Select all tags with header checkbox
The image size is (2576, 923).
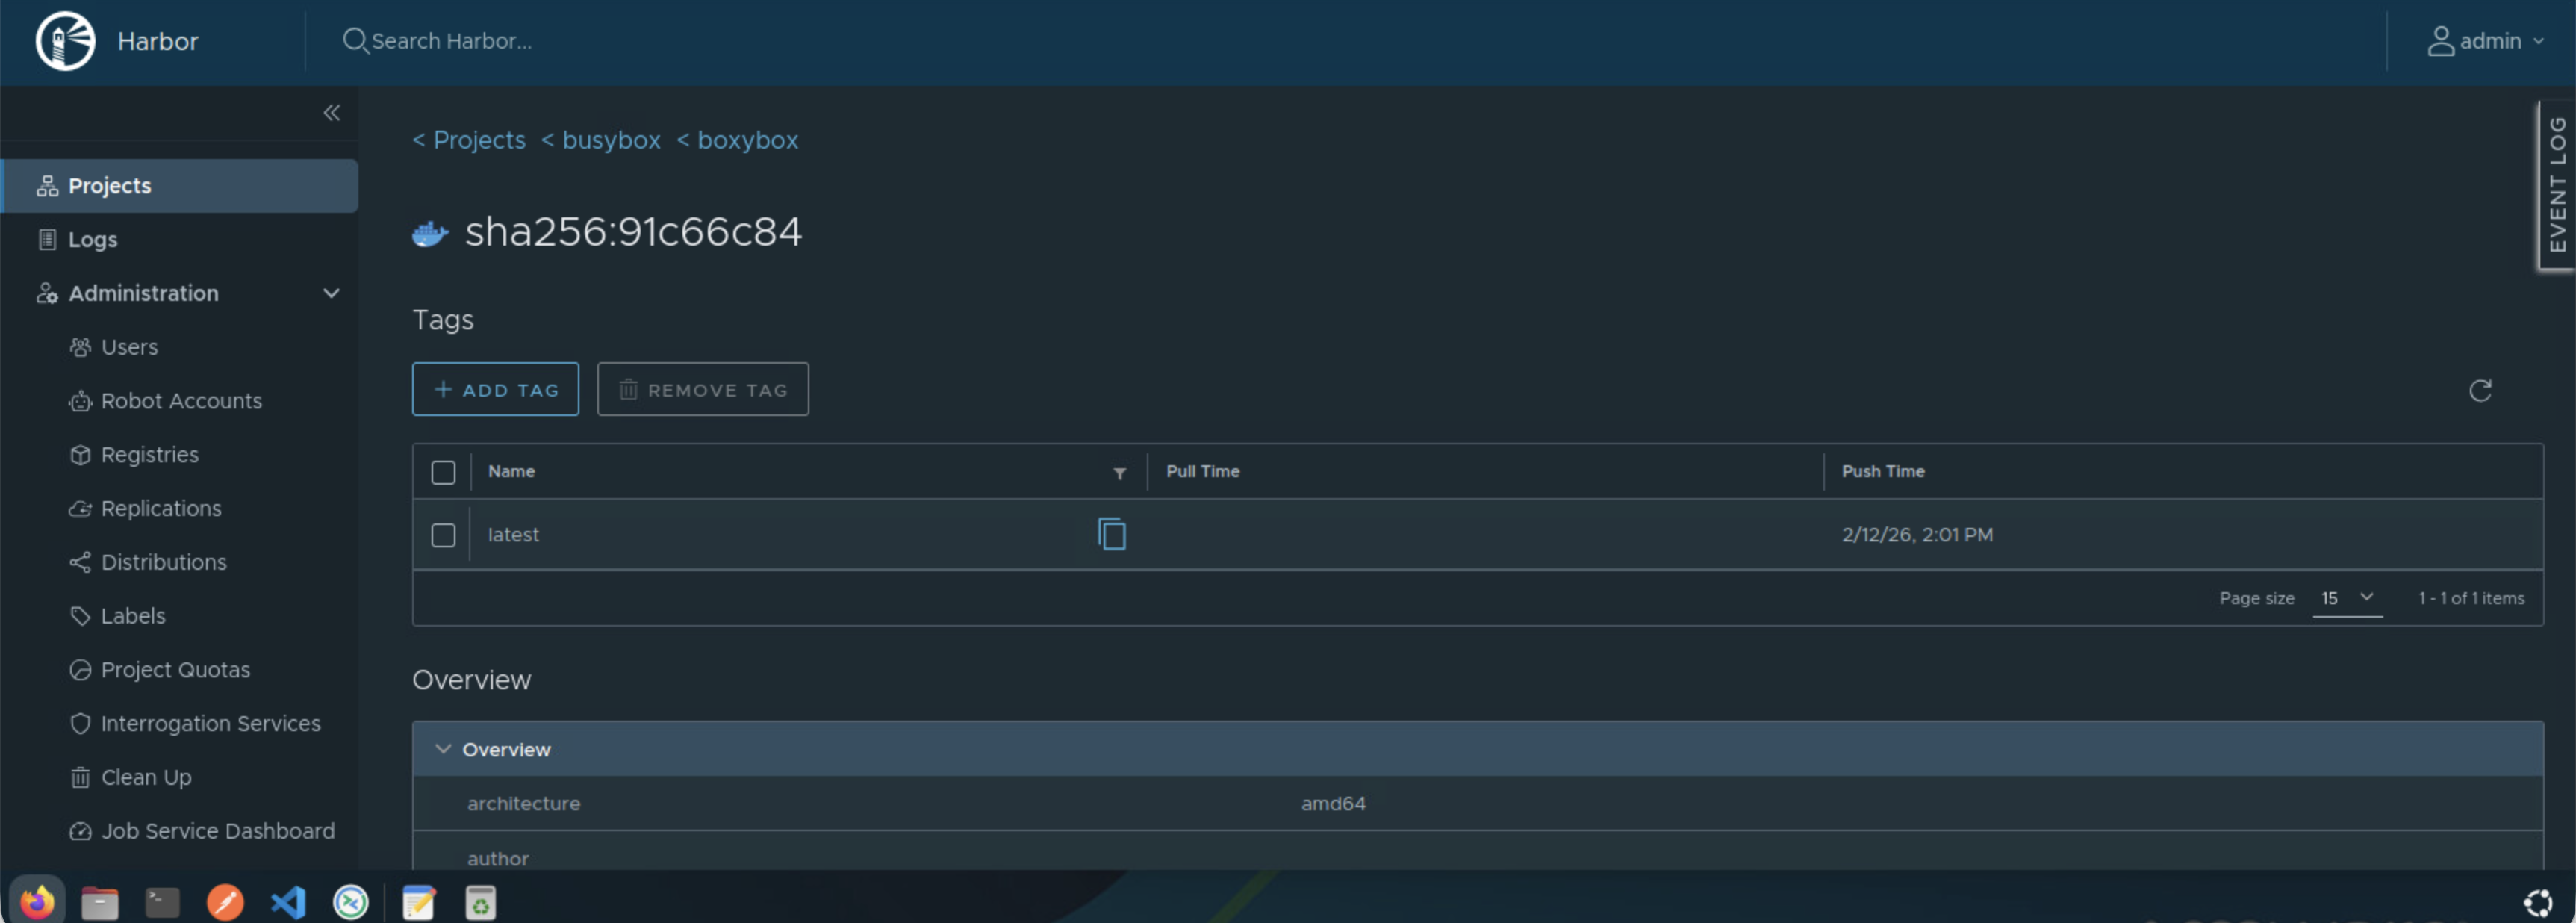click(x=443, y=473)
